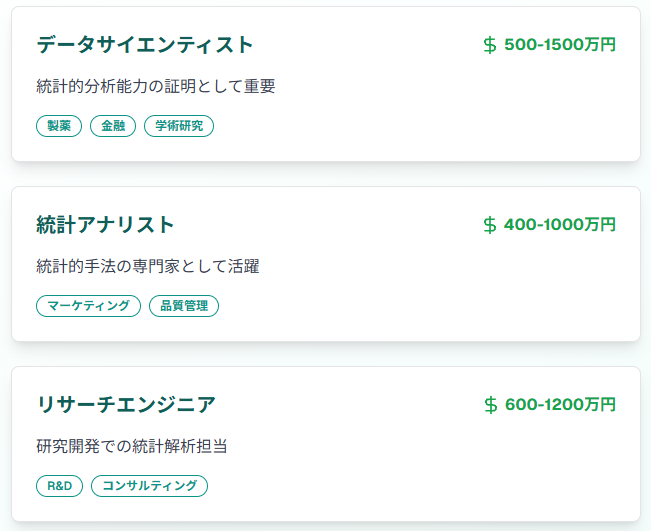The width and height of the screenshot is (651, 531).
Task: Select the 統計アナリスト card background
Action: pos(400,300)
